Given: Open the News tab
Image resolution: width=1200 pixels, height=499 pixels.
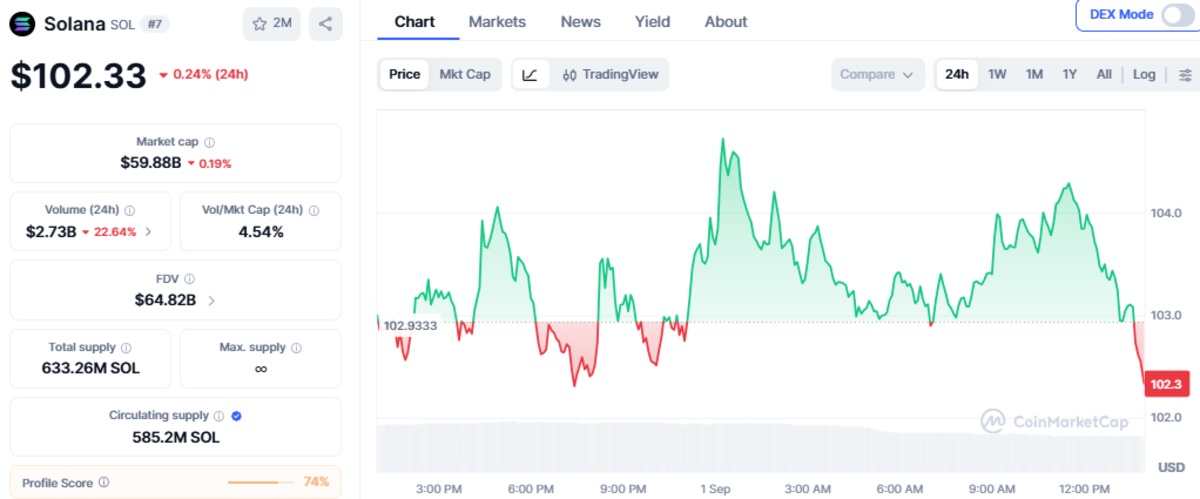Looking at the screenshot, I should coord(581,21).
